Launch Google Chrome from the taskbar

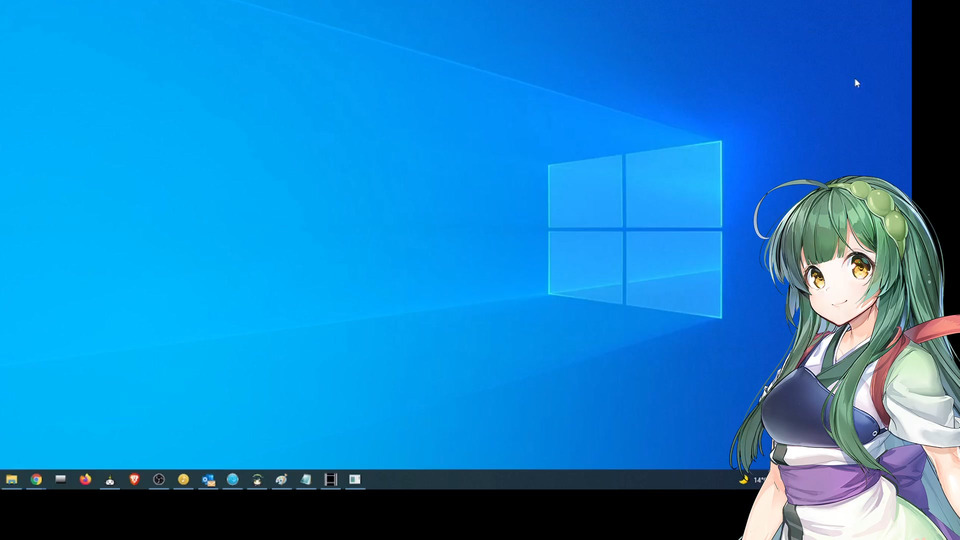click(x=36, y=479)
